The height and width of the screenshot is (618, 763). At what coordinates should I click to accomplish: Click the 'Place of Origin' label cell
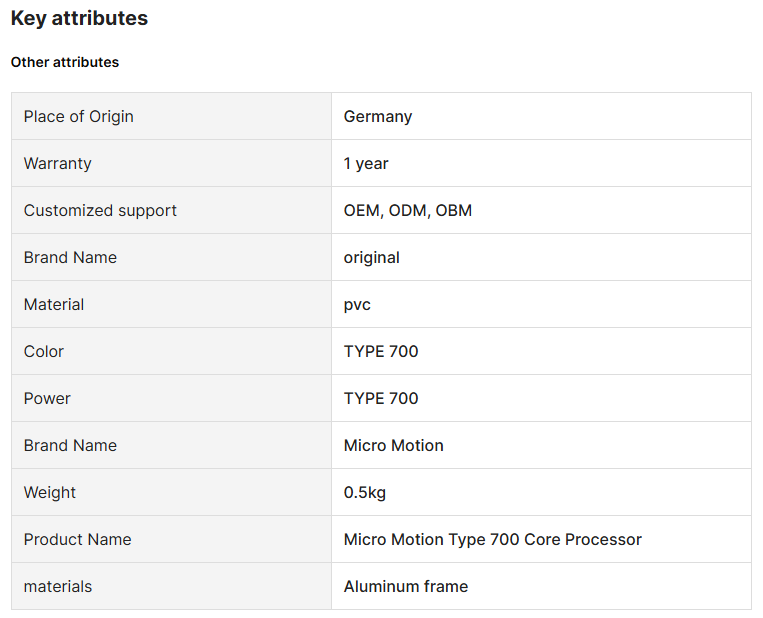(171, 116)
